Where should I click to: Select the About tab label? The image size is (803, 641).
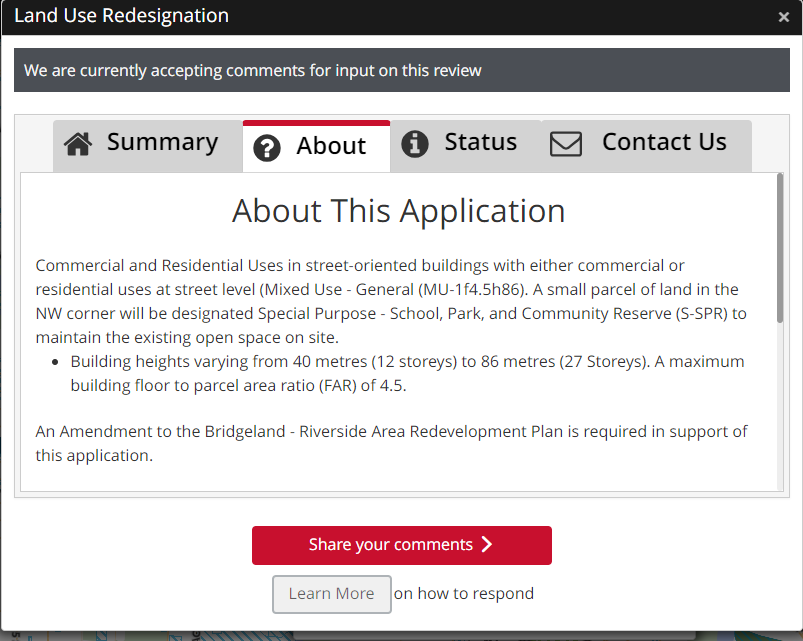[x=331, y=147]
